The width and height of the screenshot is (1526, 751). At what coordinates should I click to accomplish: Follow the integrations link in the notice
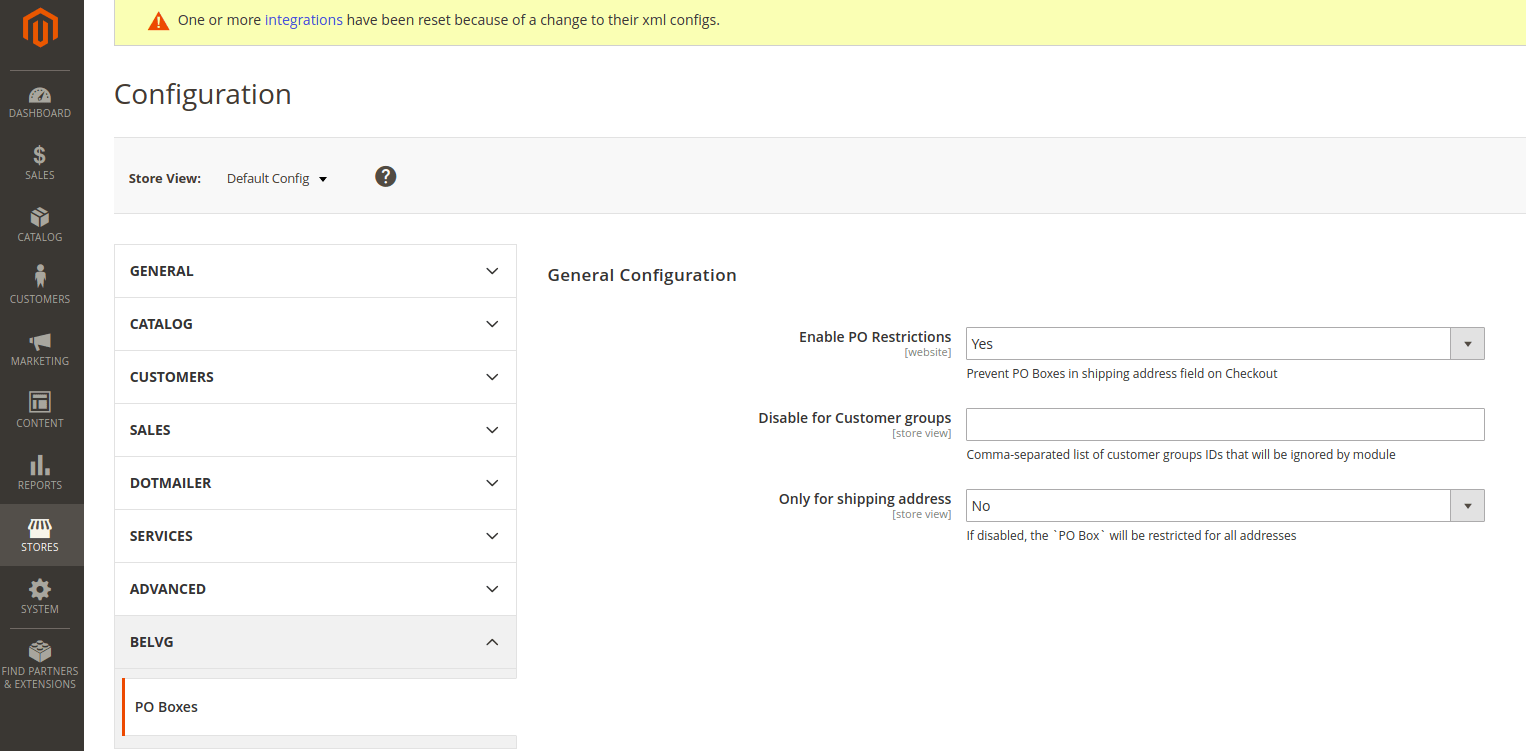coord(304,20)
